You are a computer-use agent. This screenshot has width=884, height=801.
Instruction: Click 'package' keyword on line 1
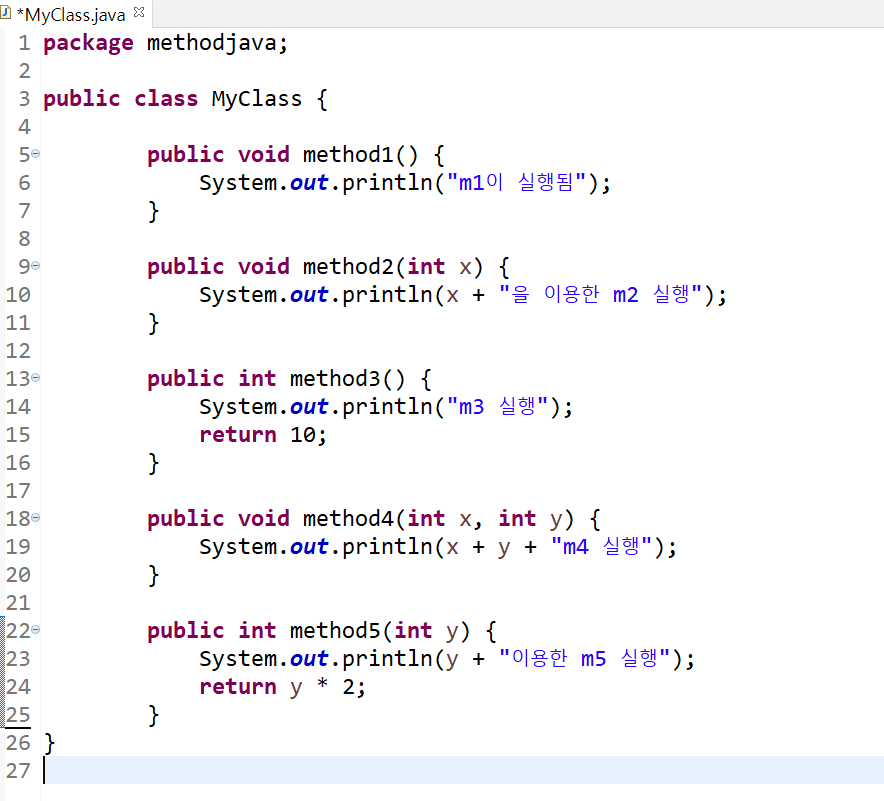89,44
